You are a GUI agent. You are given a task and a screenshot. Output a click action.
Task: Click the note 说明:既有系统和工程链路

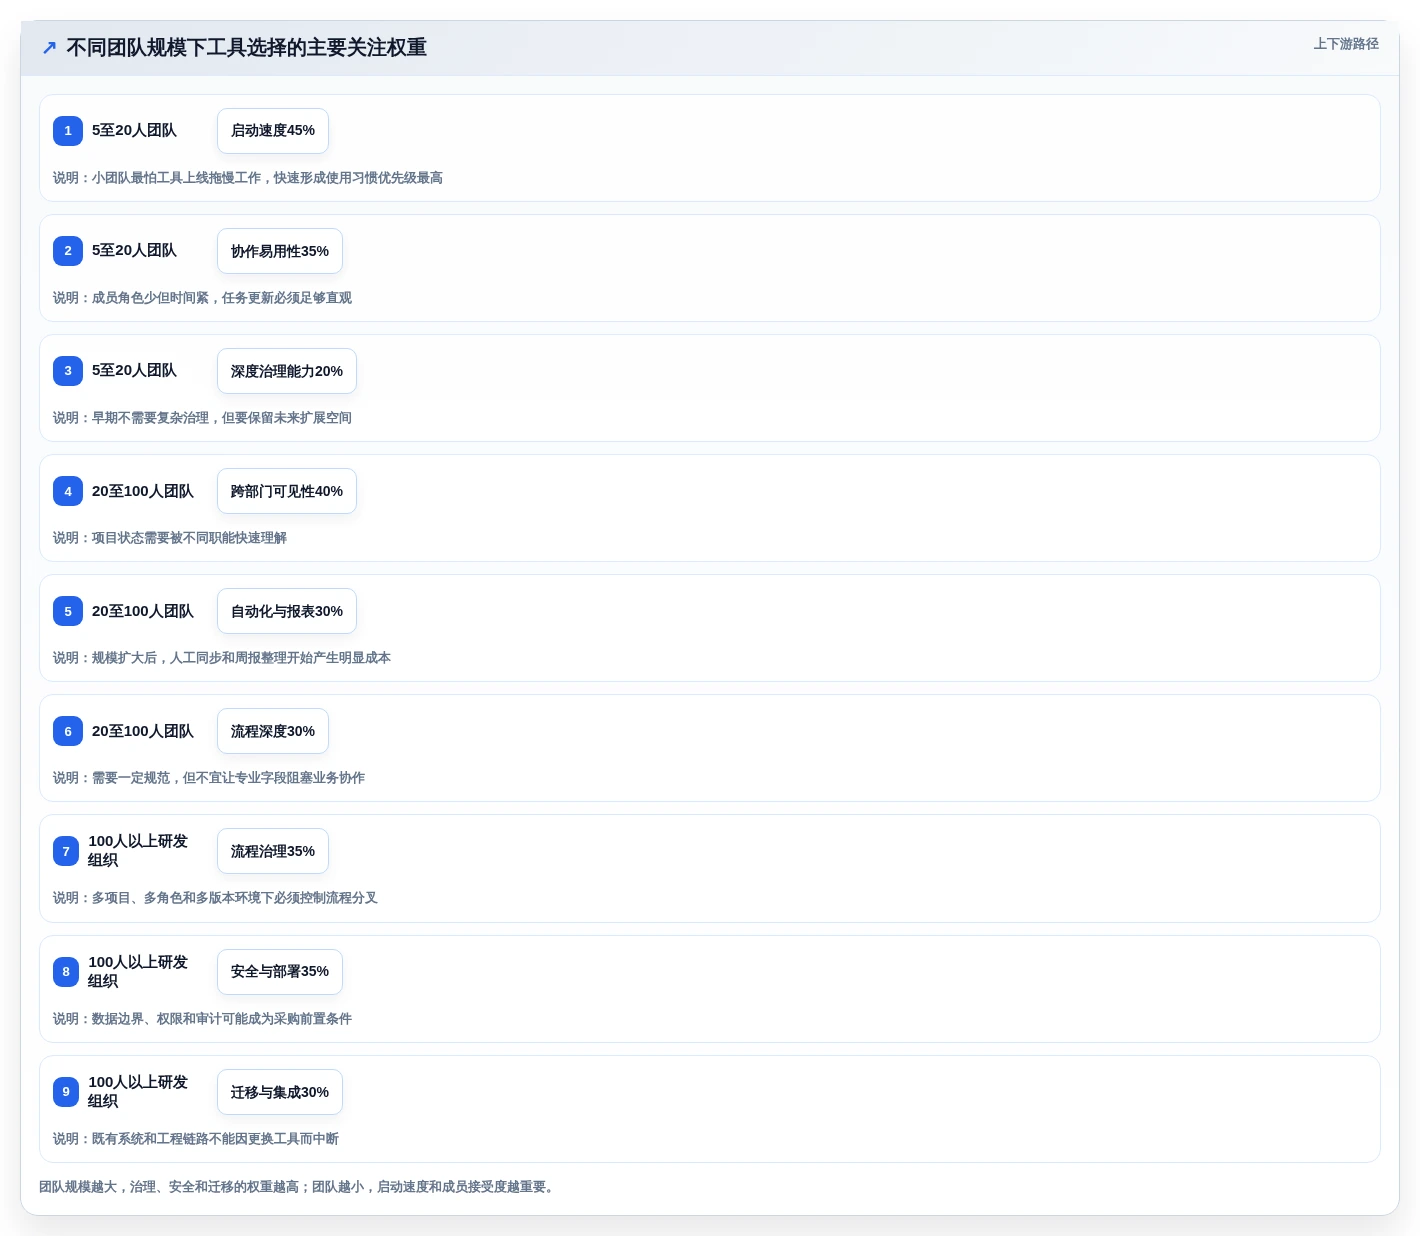point(196,1139)
